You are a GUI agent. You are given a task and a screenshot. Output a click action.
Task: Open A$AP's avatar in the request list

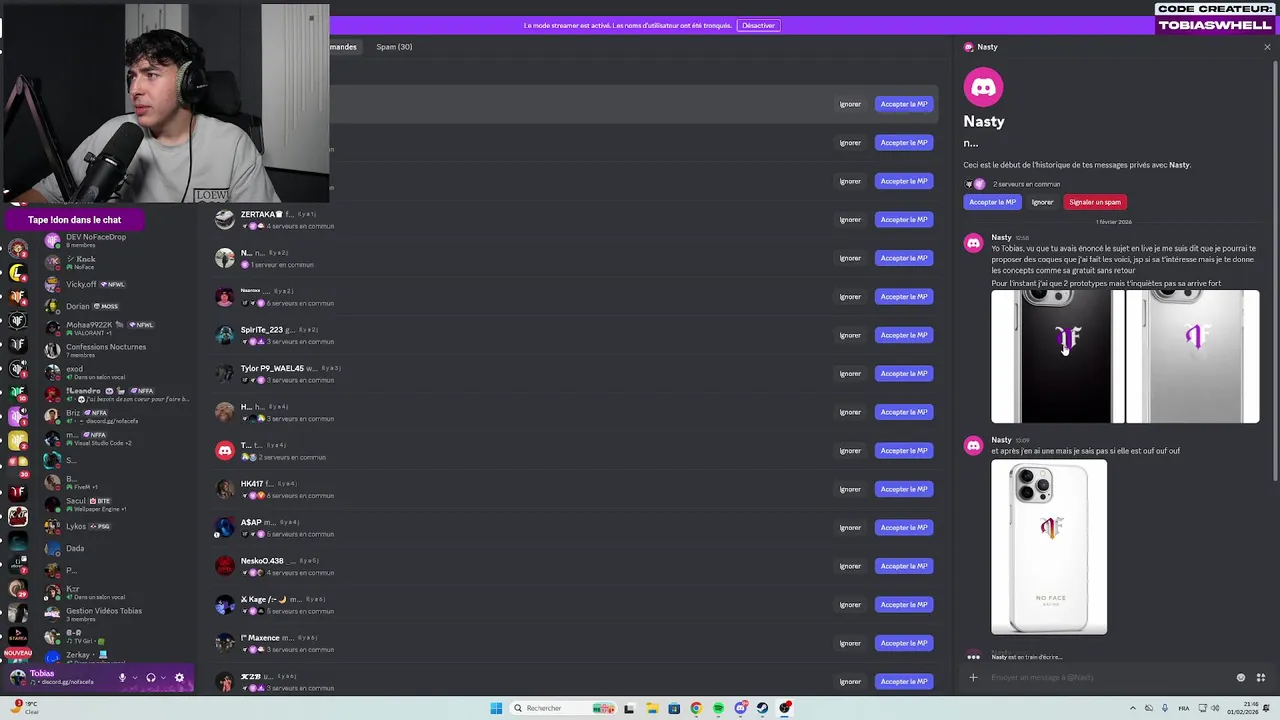(225, 527)
